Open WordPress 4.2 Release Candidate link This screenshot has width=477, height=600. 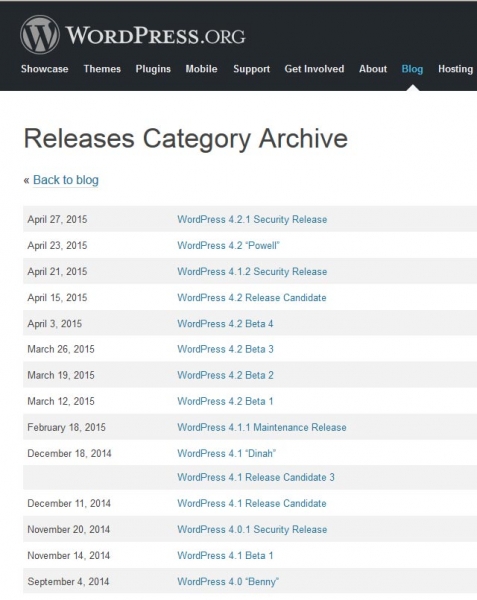click(252, 297)
